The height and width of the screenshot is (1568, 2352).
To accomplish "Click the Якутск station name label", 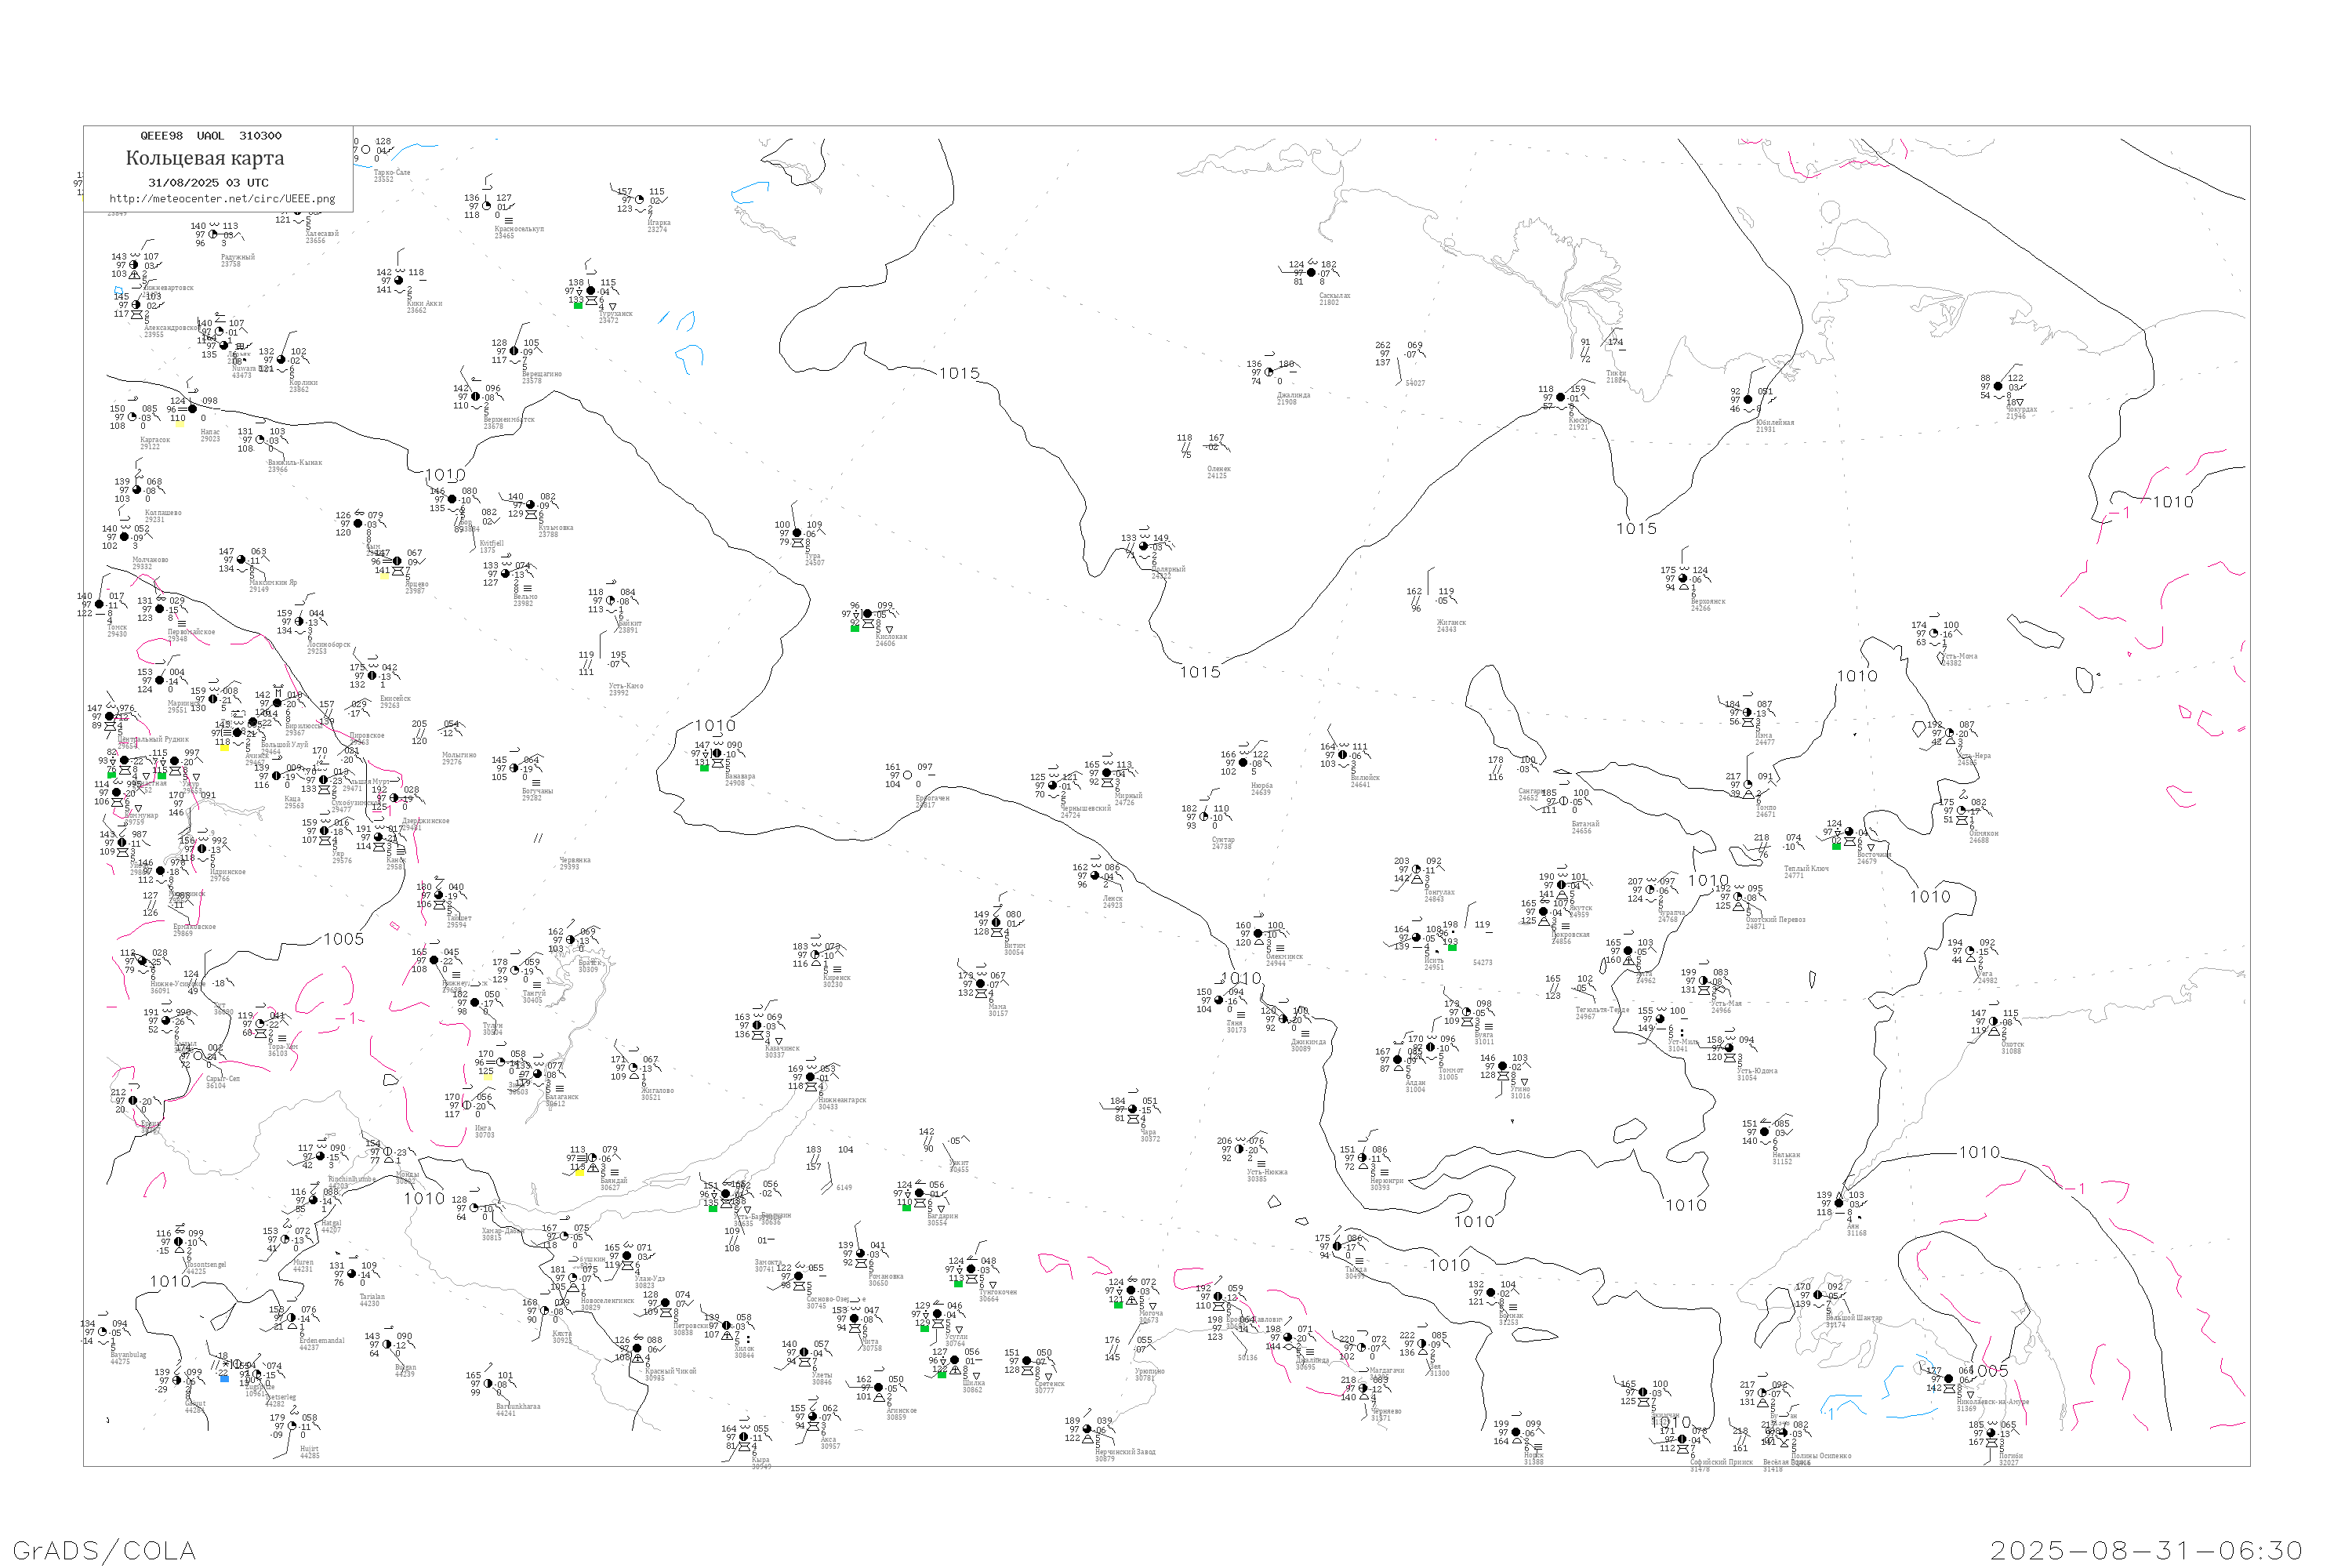I will (x=1580, y=909).
